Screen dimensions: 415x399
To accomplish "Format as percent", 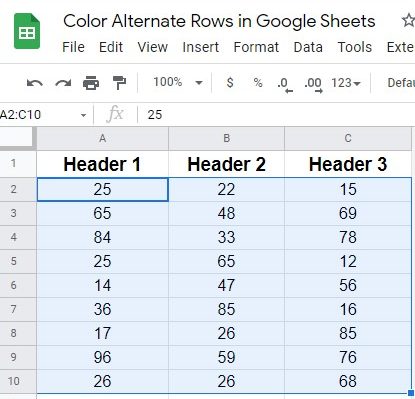I will [x=258, y=82].
